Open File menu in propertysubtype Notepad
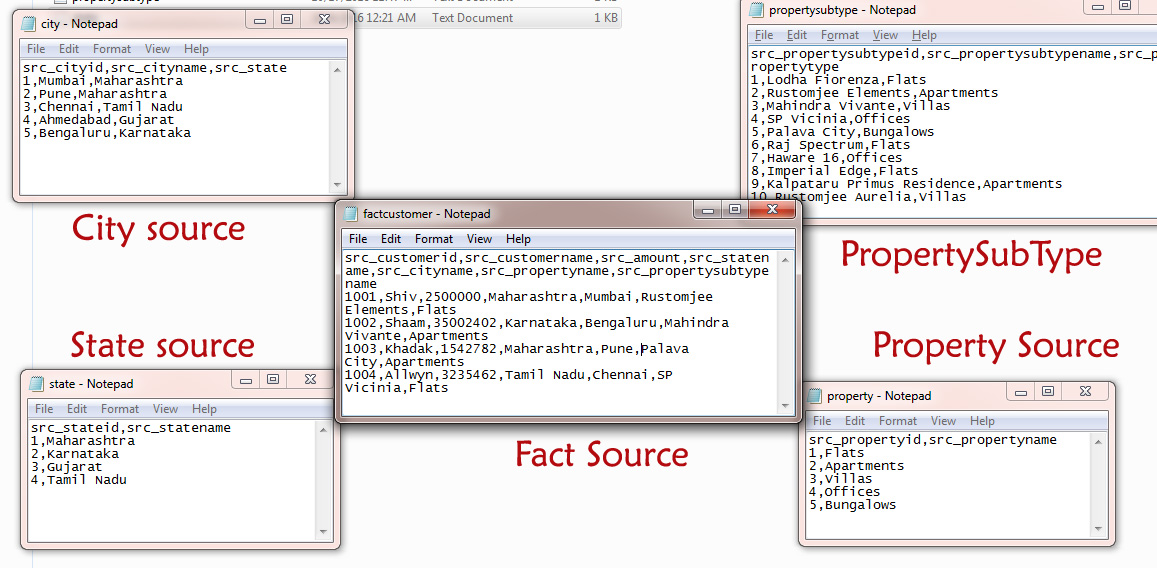Image resolution: width=1157 pixels, height=568 pixels. tap(764, 35)
